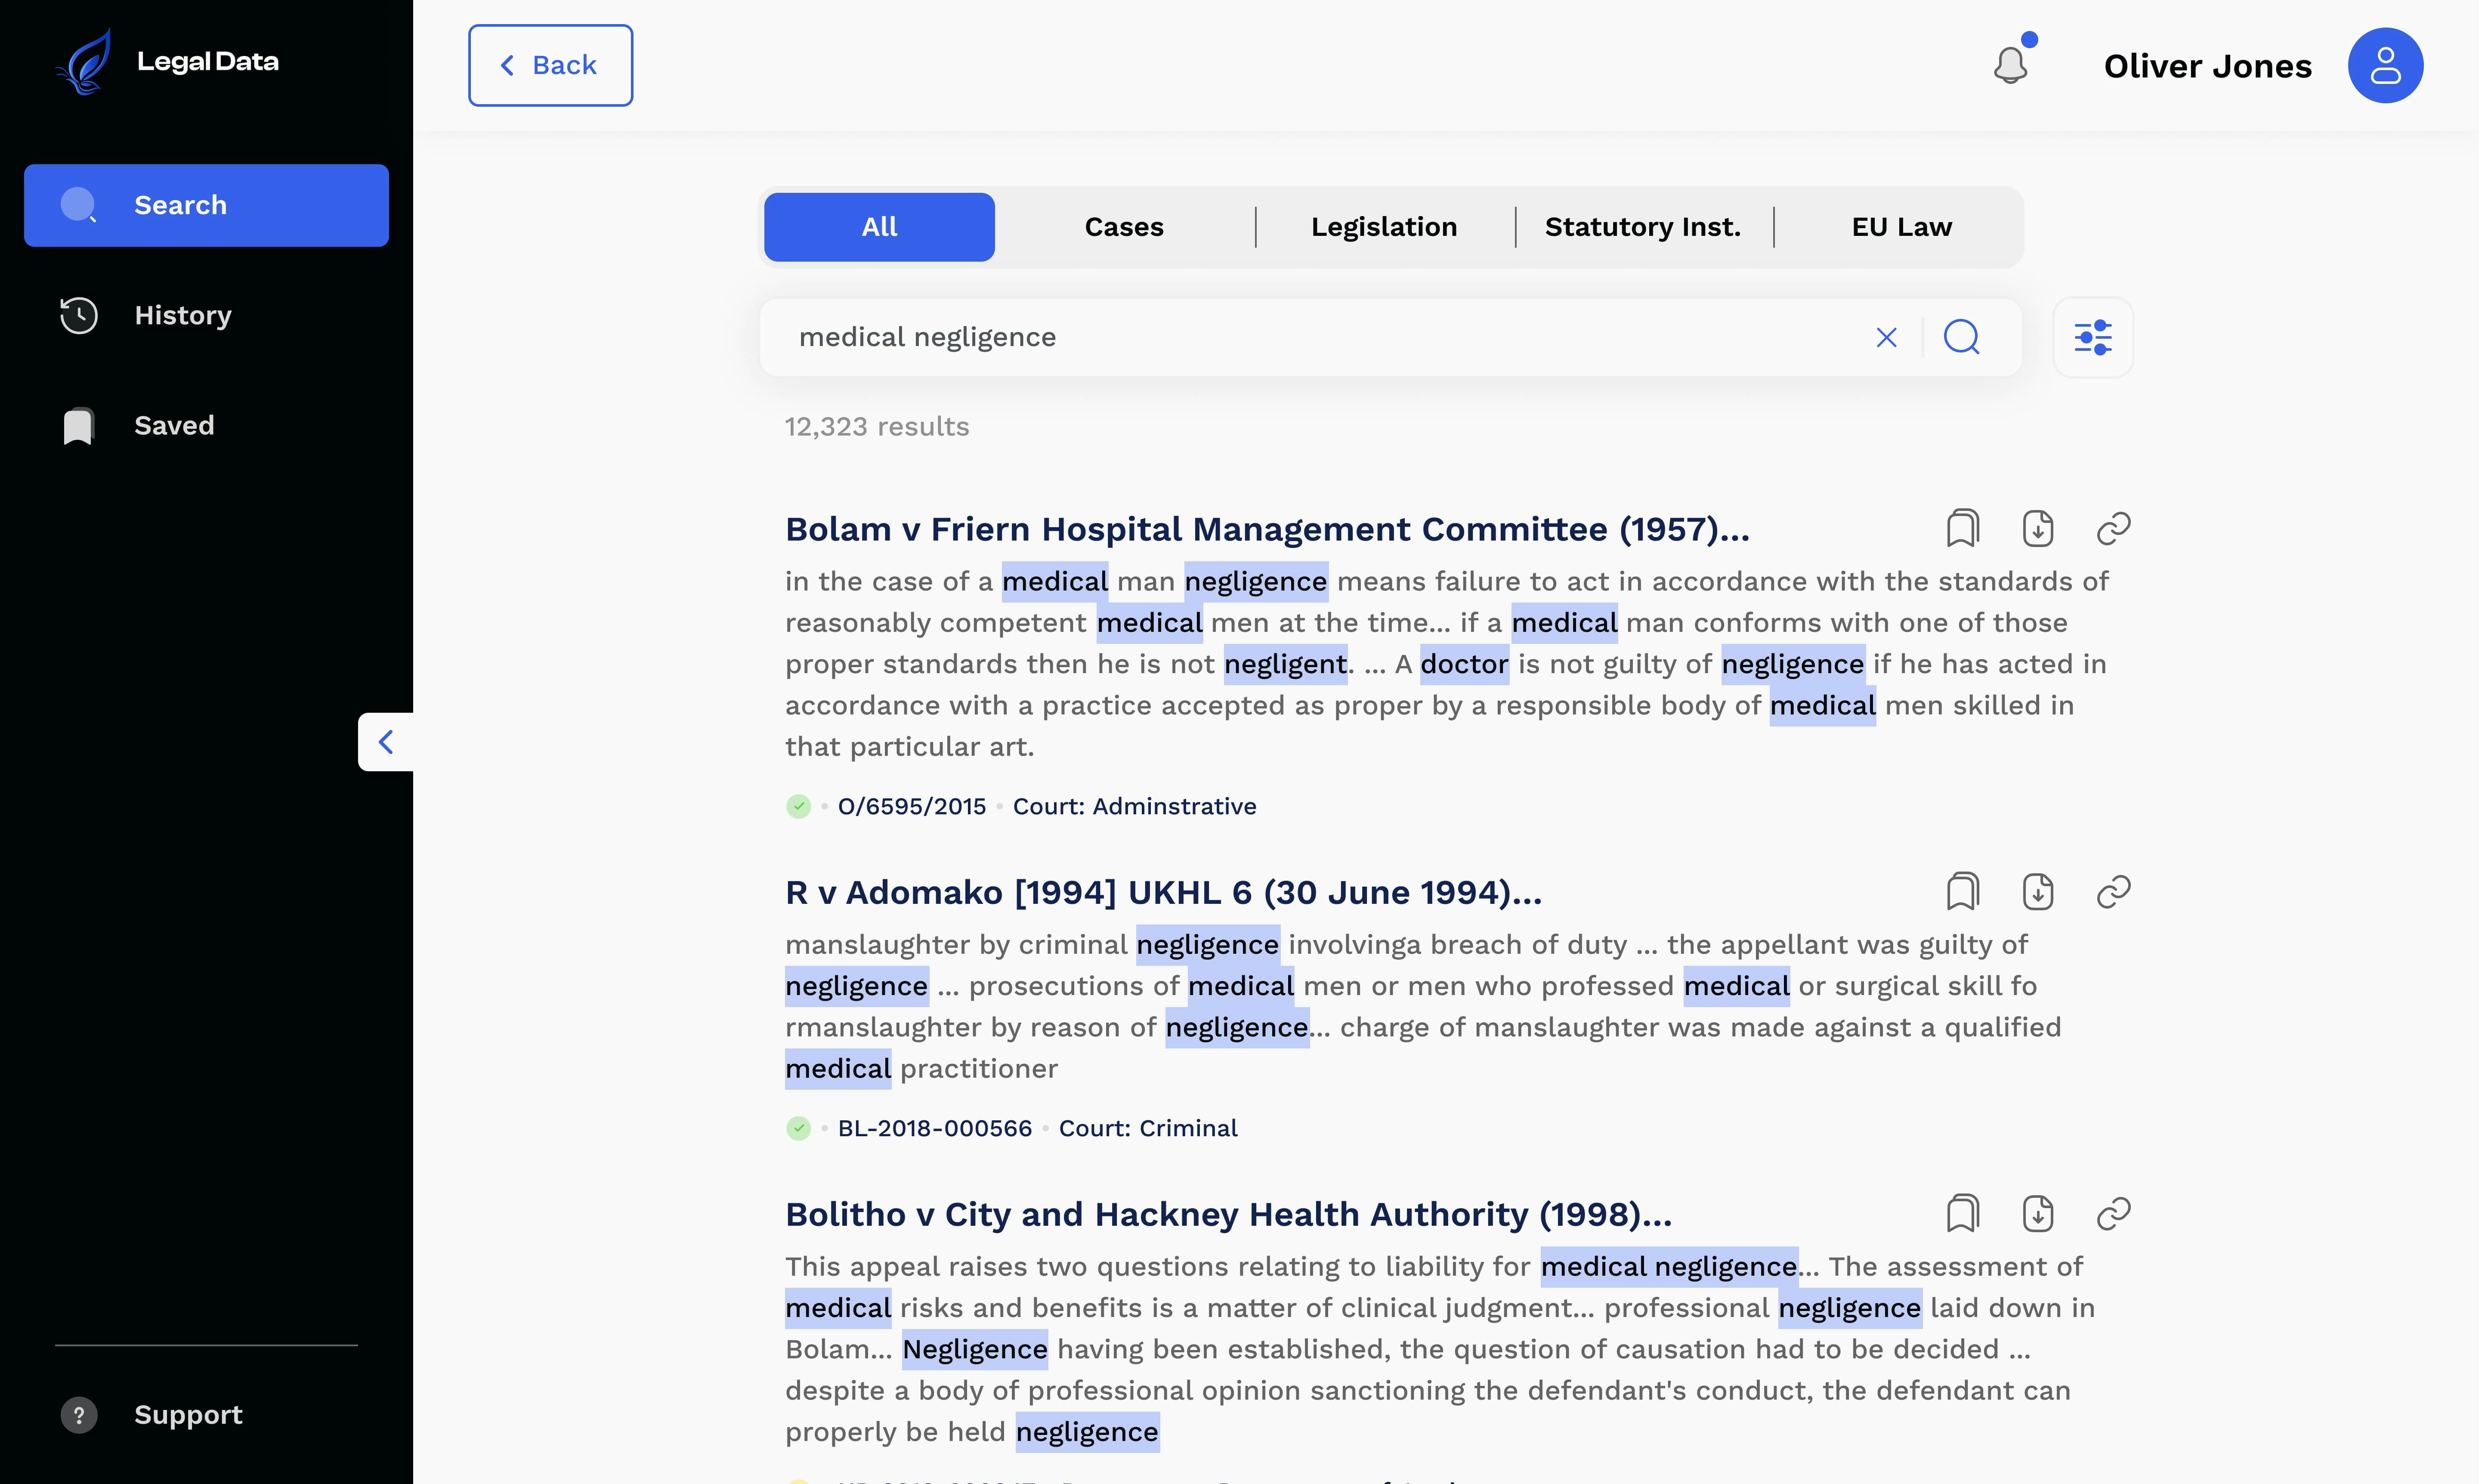This screenshot has width=2479, height=1484.
Task: Run search with magnifier icon
Action: (1961, 337)
